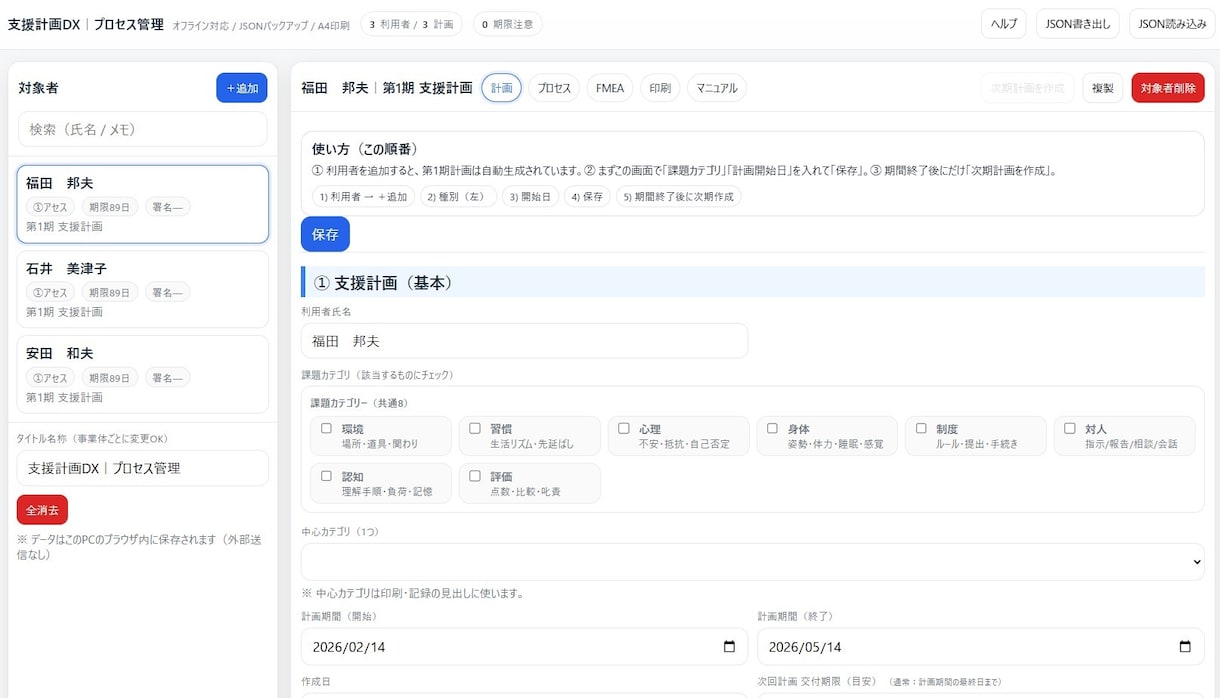Open the マニュアル tab
The height and width of the screenshot is (698, 1220).
717,88
